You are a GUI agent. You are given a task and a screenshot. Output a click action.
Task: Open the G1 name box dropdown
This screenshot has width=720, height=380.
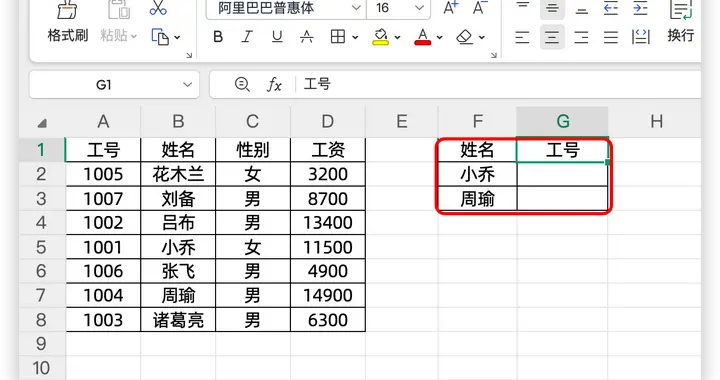[x=187, y=84]
